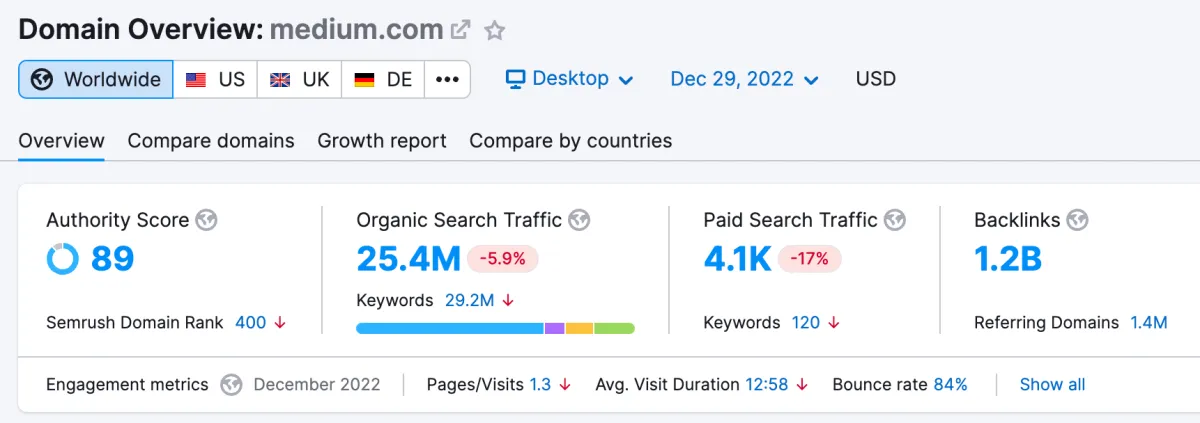Open Bounce rate value 84%
Viewport: 1200px width, 423px height.
tap(950, 384)
